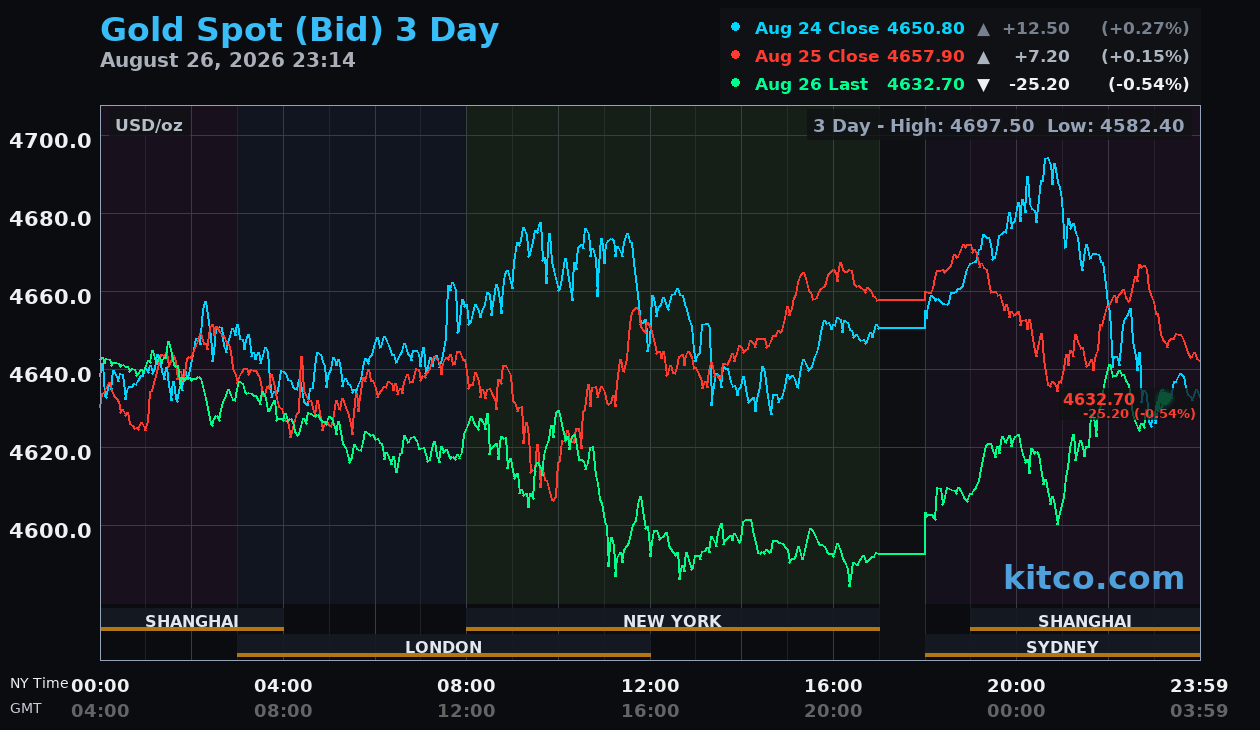This screenshot has width=1260, height=730.
Task: Click the blue Aug 24 legend dot
Action: [x=736, y=27]
